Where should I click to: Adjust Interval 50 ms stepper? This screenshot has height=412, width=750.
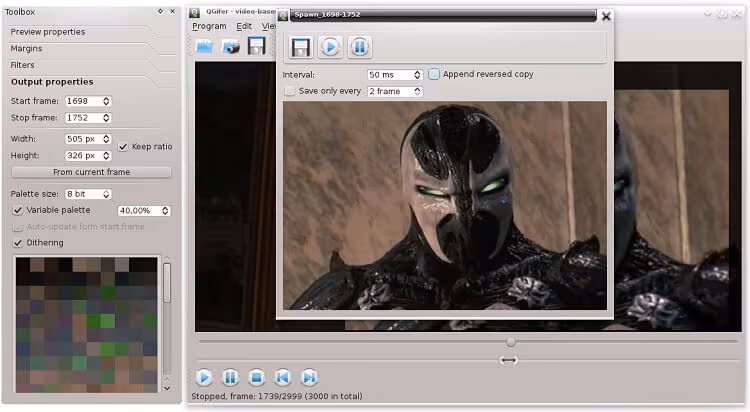pos(417,75)
